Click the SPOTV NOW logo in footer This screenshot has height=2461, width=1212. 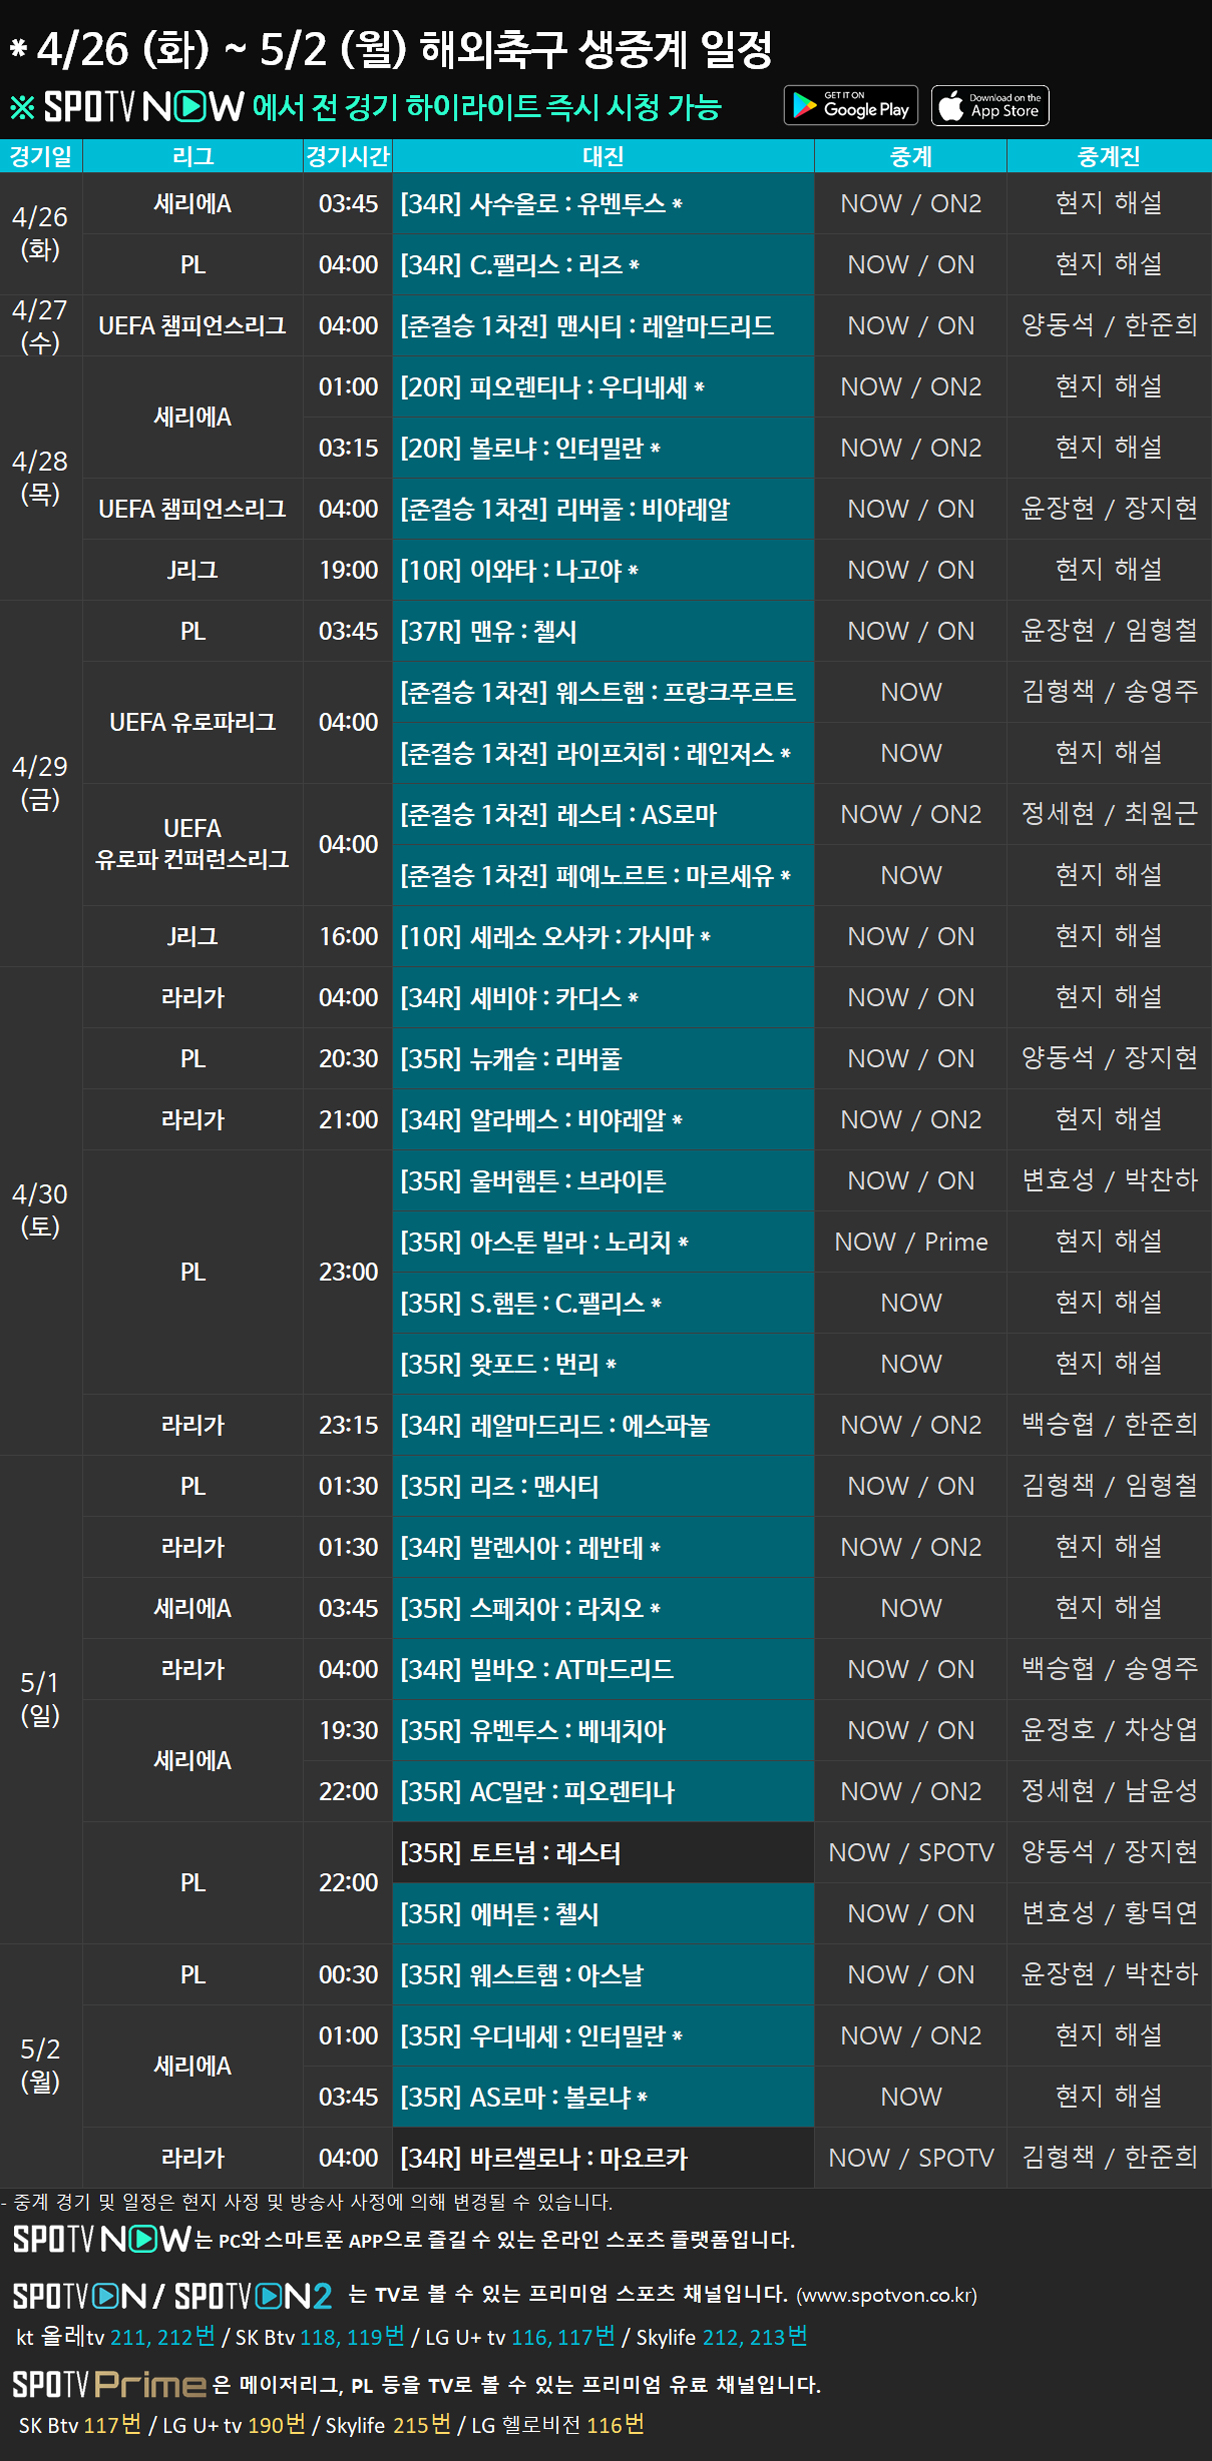[x=101, y=2238]
